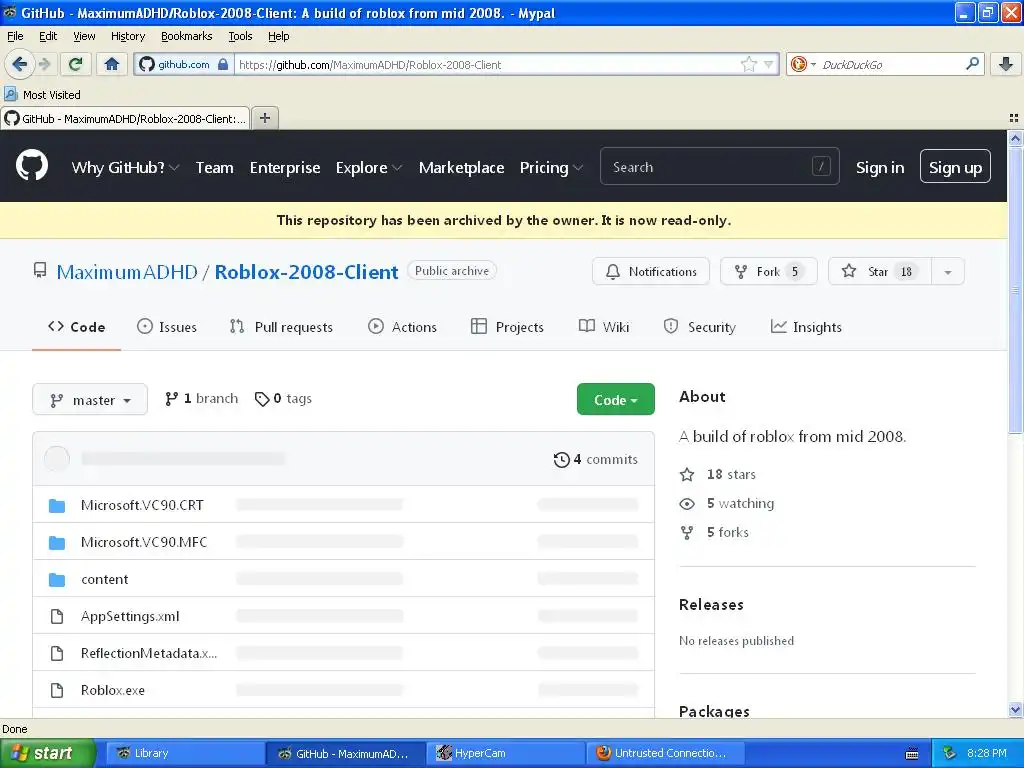Image resolution: width=1024 pixels, height=768 pixels.
Task: Open the URL bar history dropdown arrow
Action: click(769, 64)
